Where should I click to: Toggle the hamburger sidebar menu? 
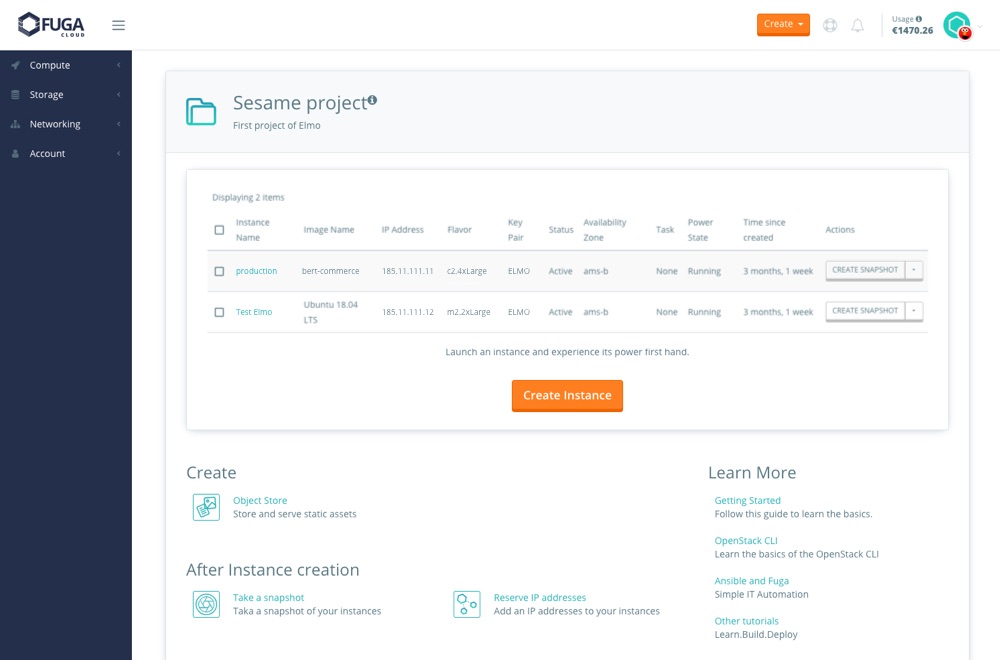(x=119, y=26)
